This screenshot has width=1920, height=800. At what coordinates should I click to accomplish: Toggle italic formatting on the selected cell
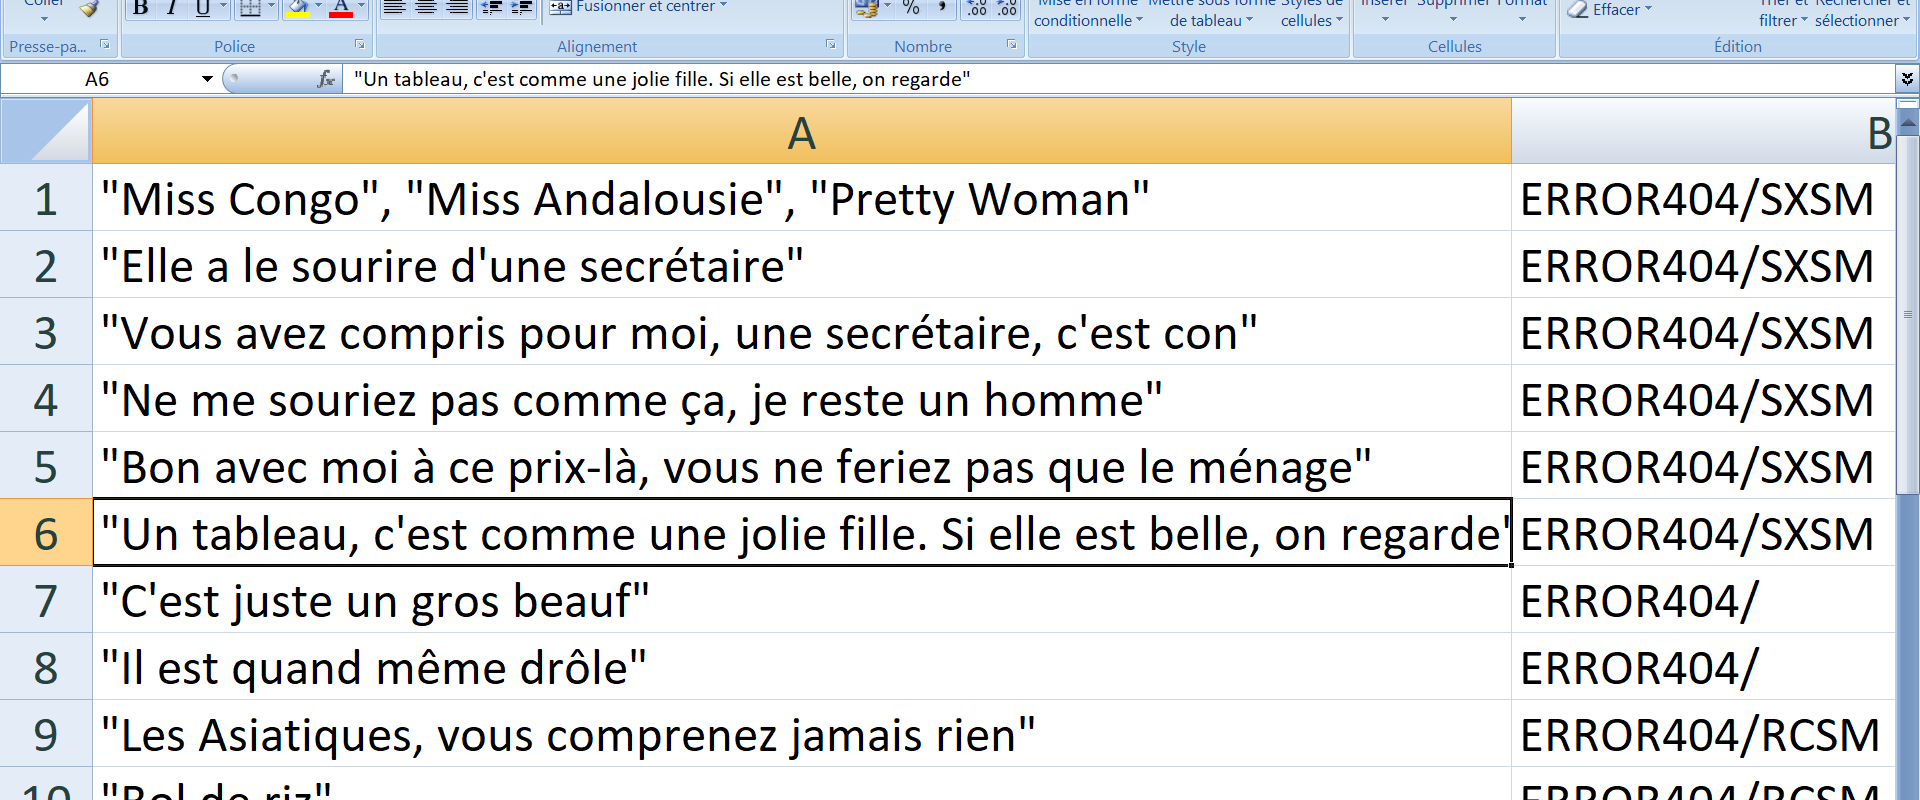(x=172, y=9)
